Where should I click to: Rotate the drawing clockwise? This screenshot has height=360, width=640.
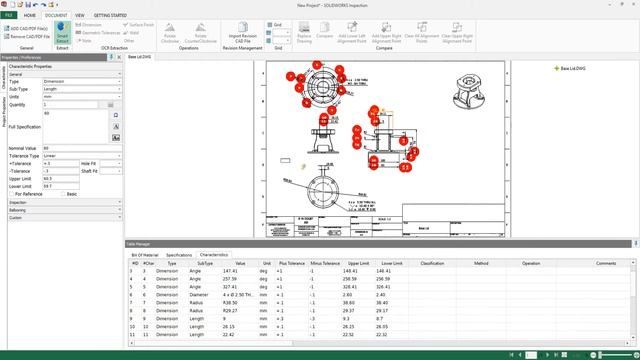tap(170, 33)
